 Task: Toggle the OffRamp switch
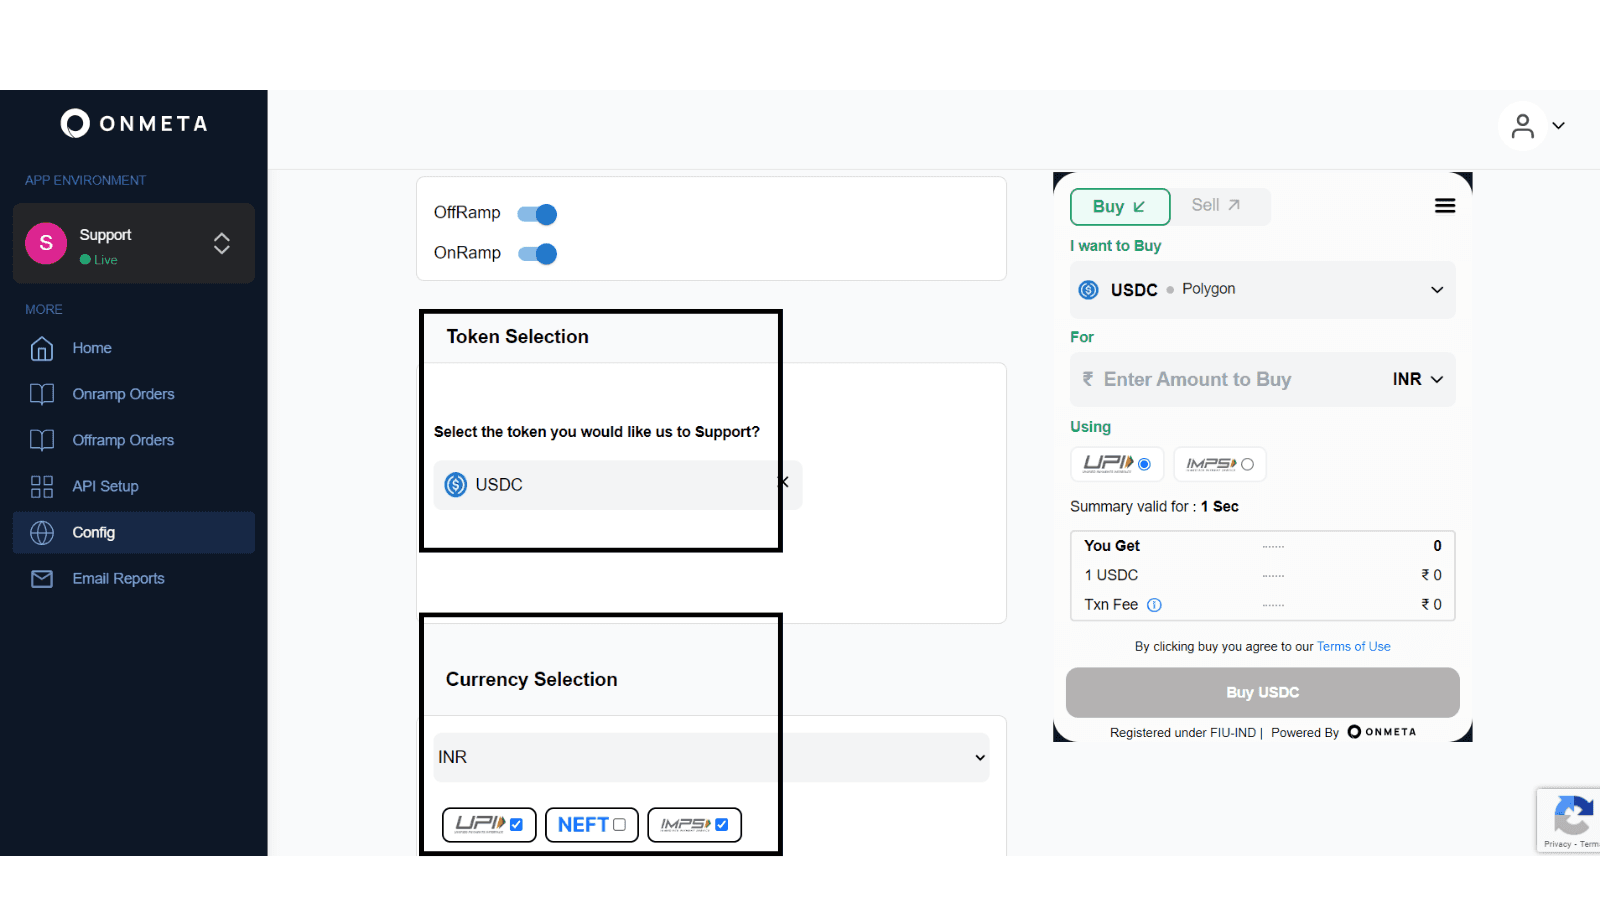click(x=537, y=214)
